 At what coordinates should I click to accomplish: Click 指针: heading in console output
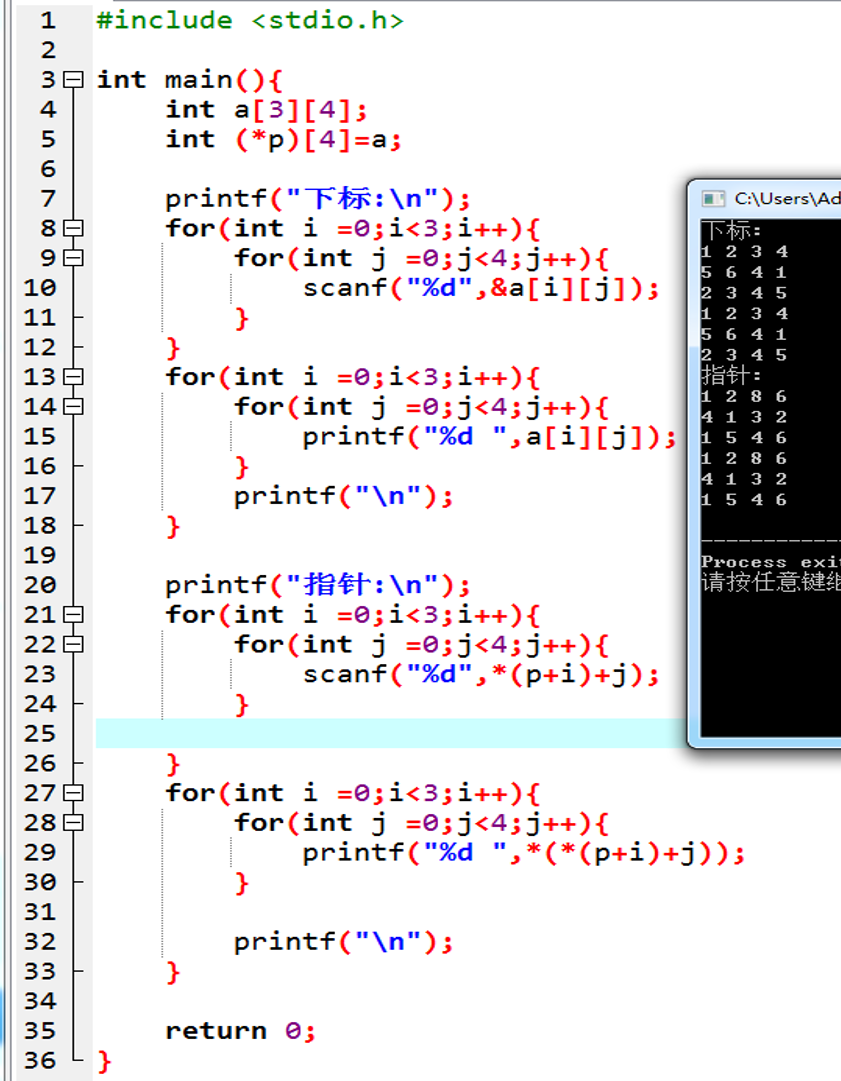coord(731,375)
